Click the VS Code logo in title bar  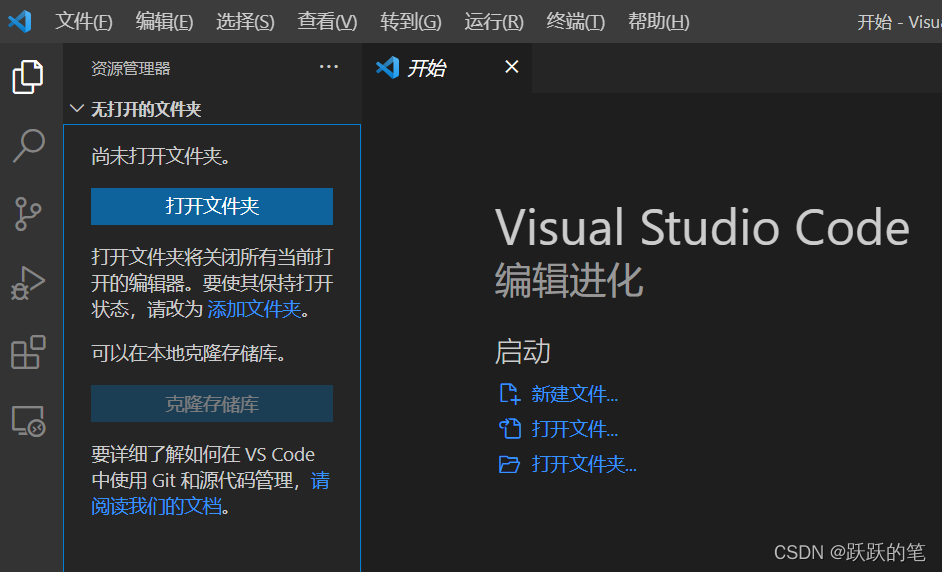click(20, 22)
